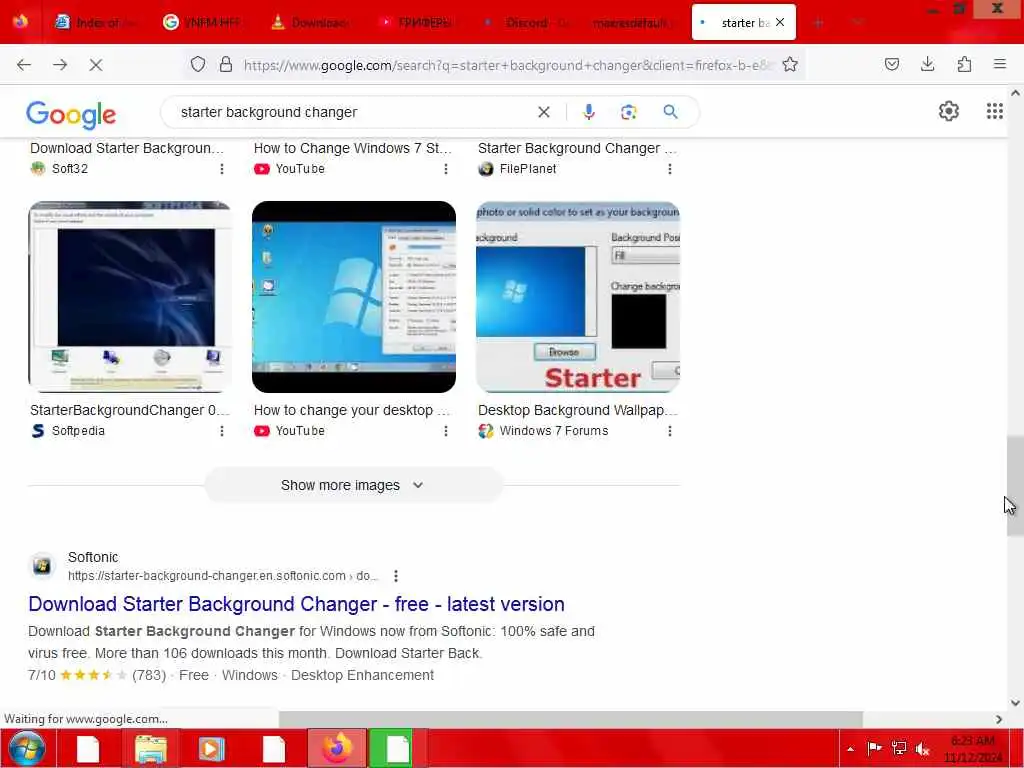
Task: Click the horizontal scrollbar right arrow
Action: (999, 719)
